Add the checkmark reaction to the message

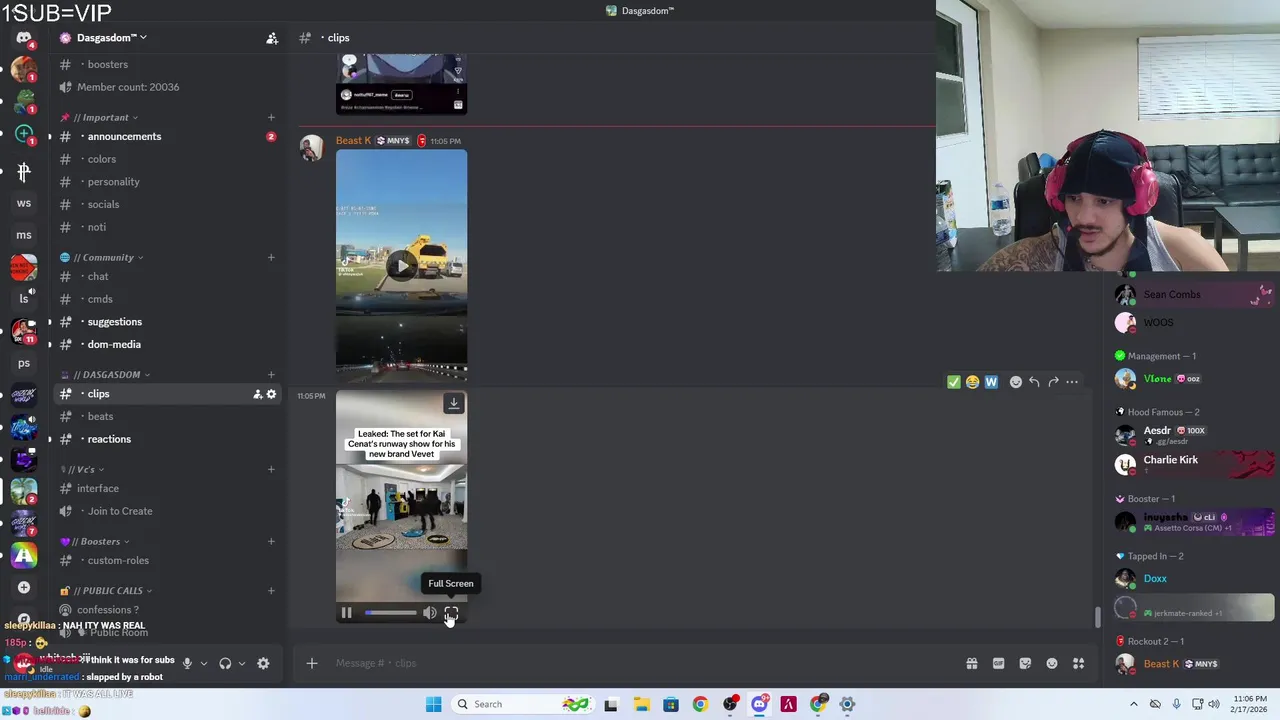click(x=953, y=382)
